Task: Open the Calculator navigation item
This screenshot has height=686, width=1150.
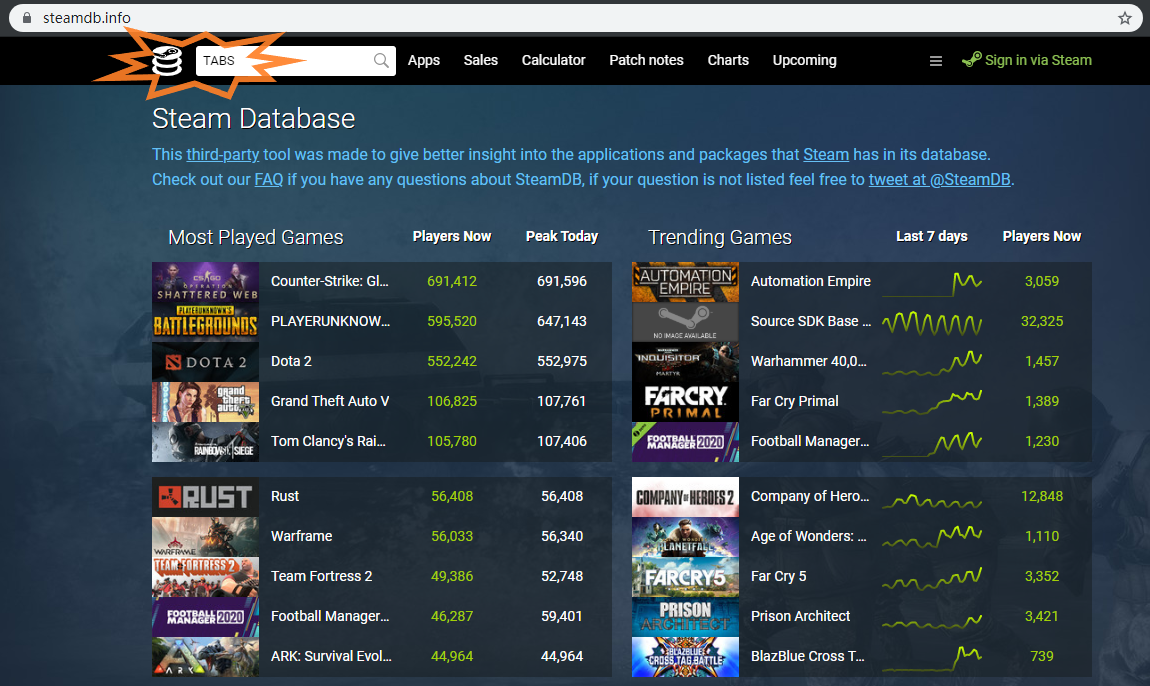Action: coord(553,60)
